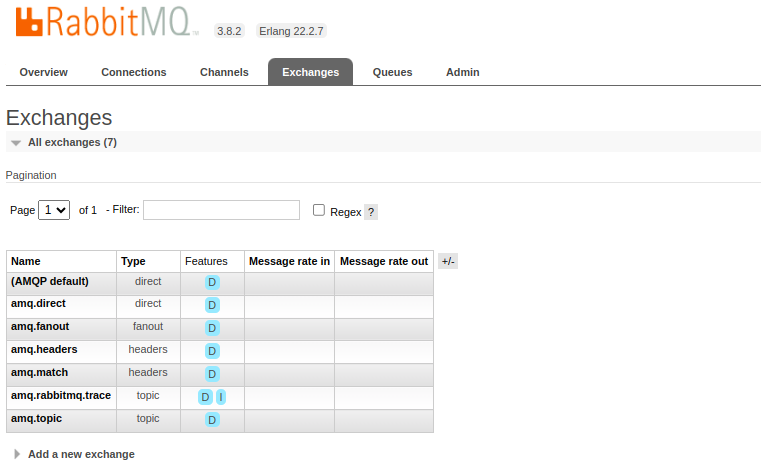Open the Queues tab
The width and height of the screenshot is (761, 474).
tap(393, 72)
